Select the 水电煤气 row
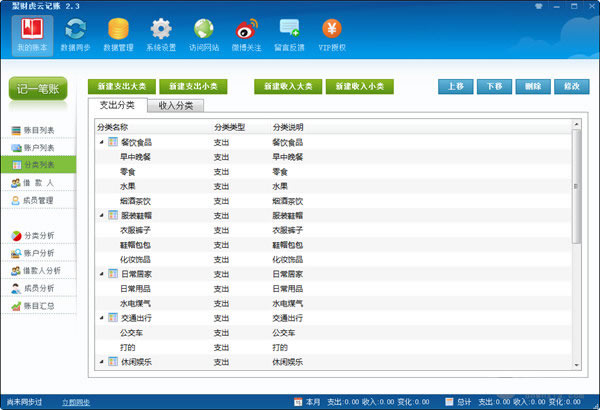 (x=333, y=303)
